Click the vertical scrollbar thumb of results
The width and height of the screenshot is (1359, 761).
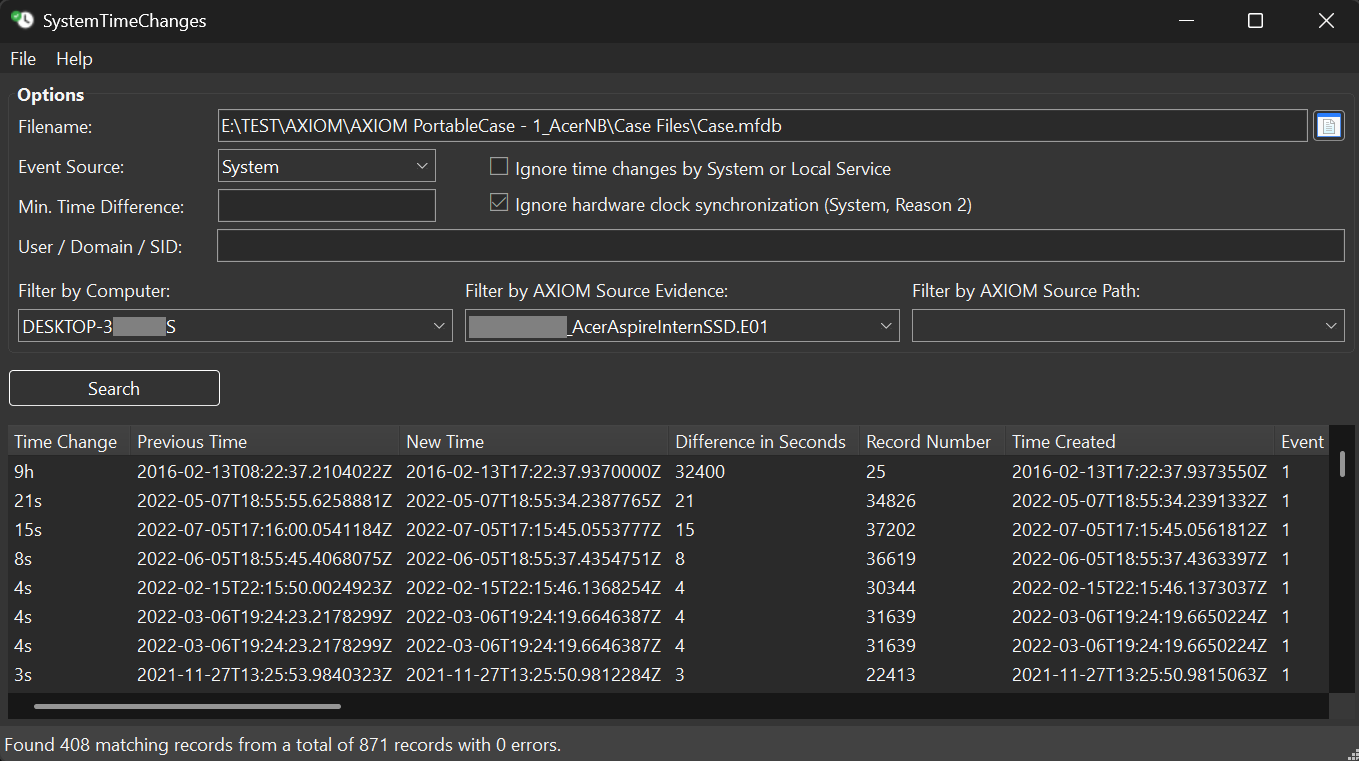1343,464
